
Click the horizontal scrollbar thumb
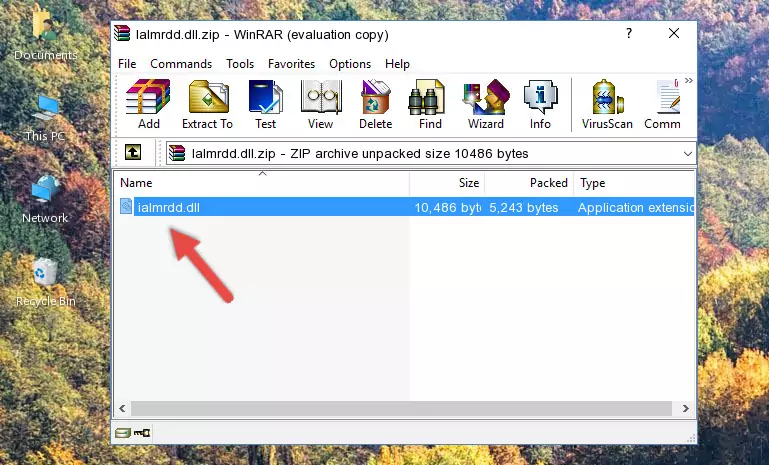pos(401,408)
